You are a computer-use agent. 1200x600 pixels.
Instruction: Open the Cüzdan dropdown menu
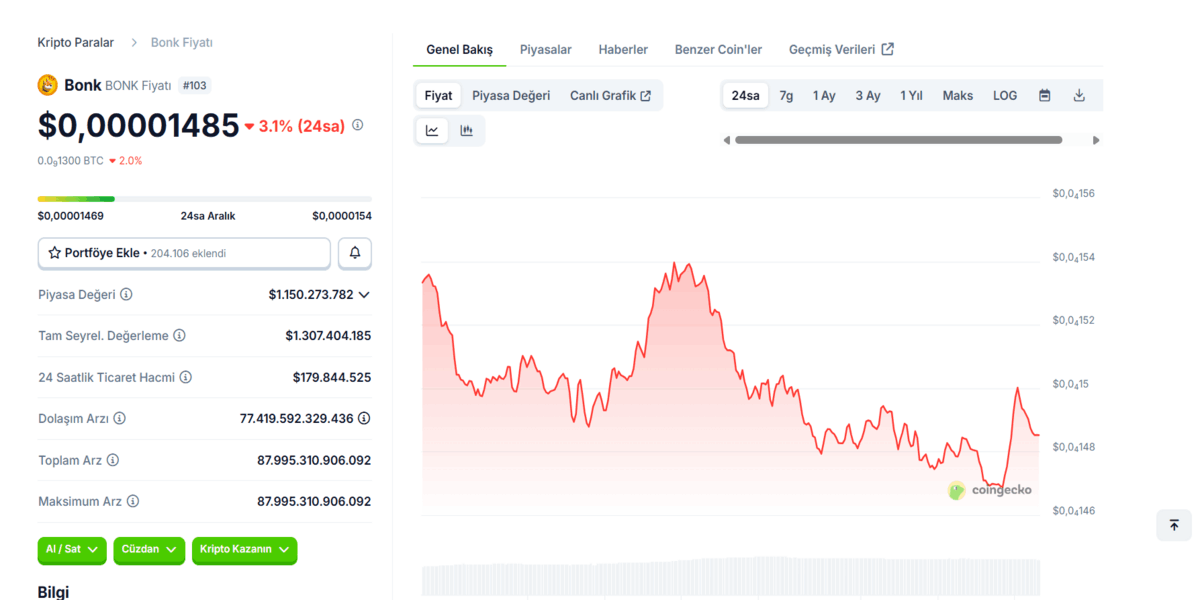pos(147,549)
